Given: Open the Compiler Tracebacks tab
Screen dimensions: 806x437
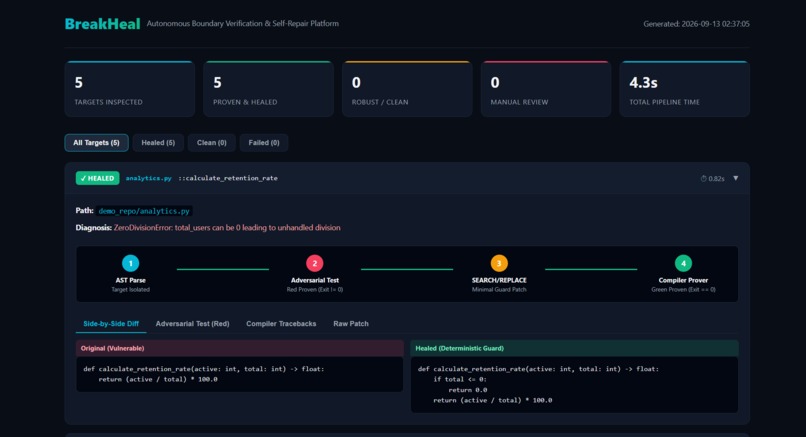Looking at the screenshot, I should [281, 323].
